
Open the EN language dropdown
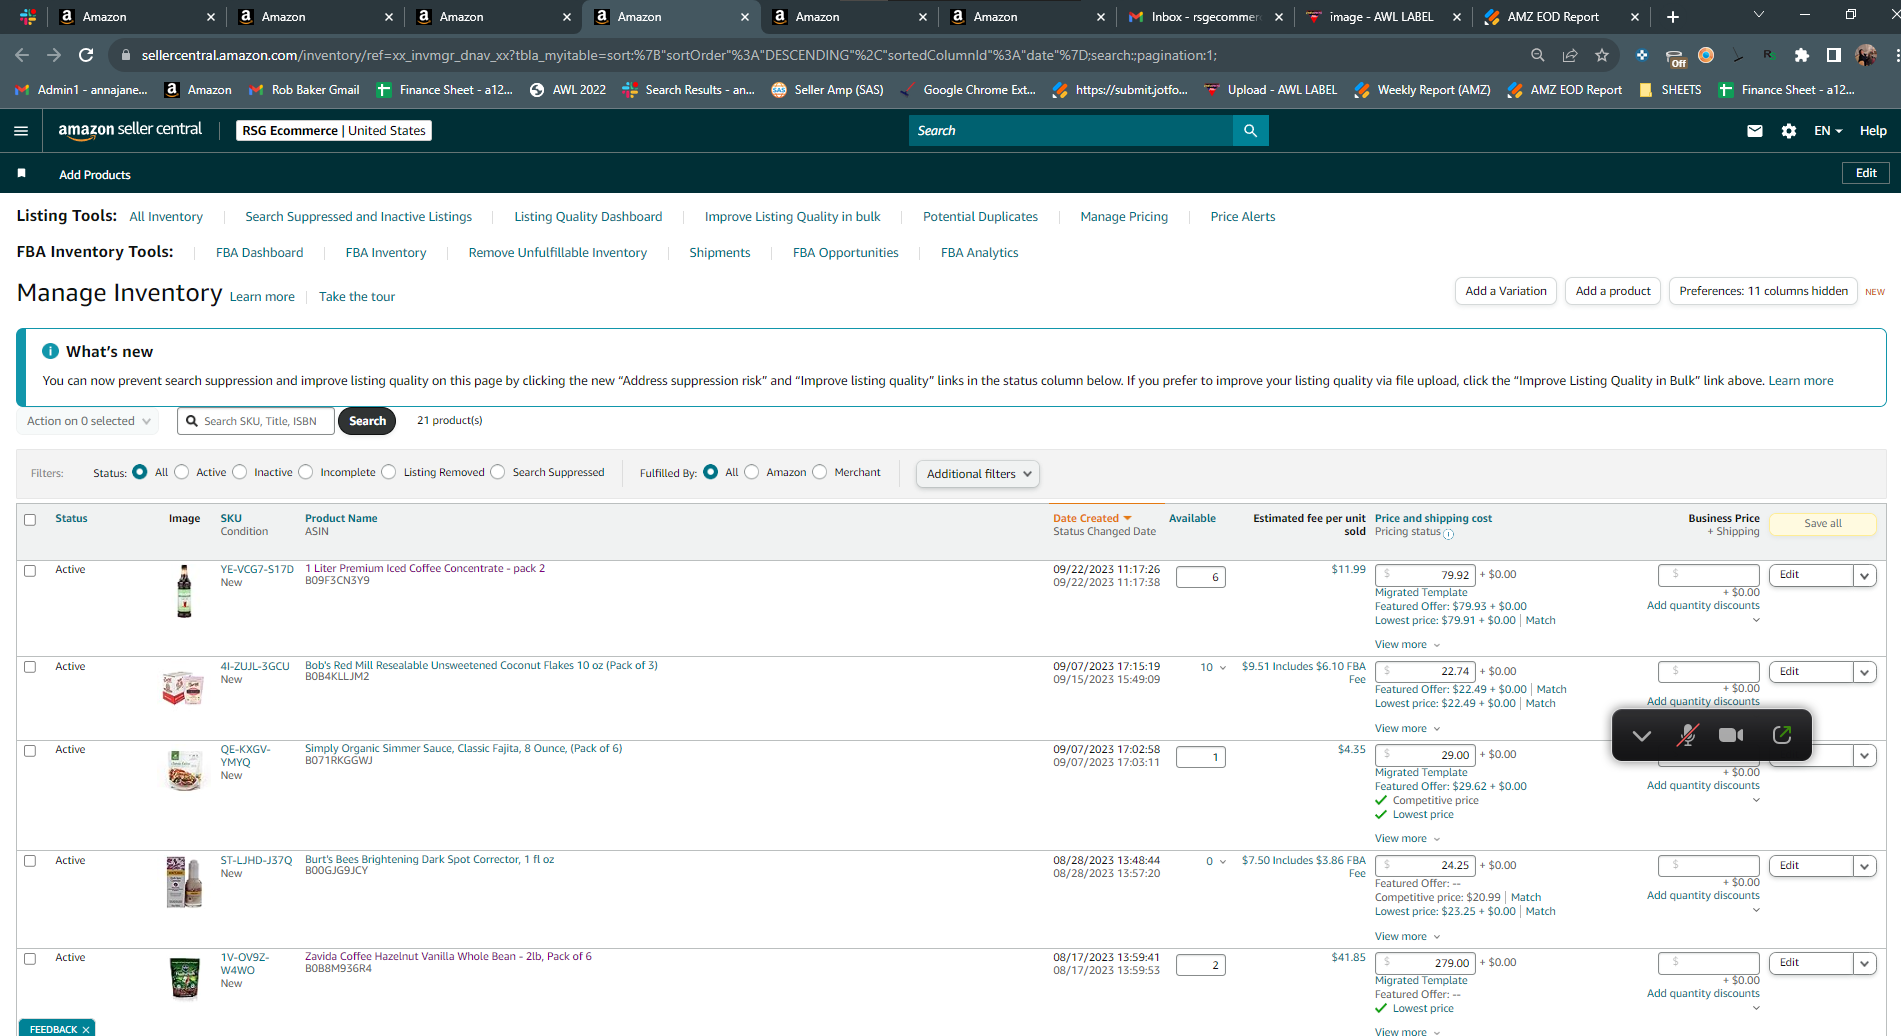point(1828,131)
